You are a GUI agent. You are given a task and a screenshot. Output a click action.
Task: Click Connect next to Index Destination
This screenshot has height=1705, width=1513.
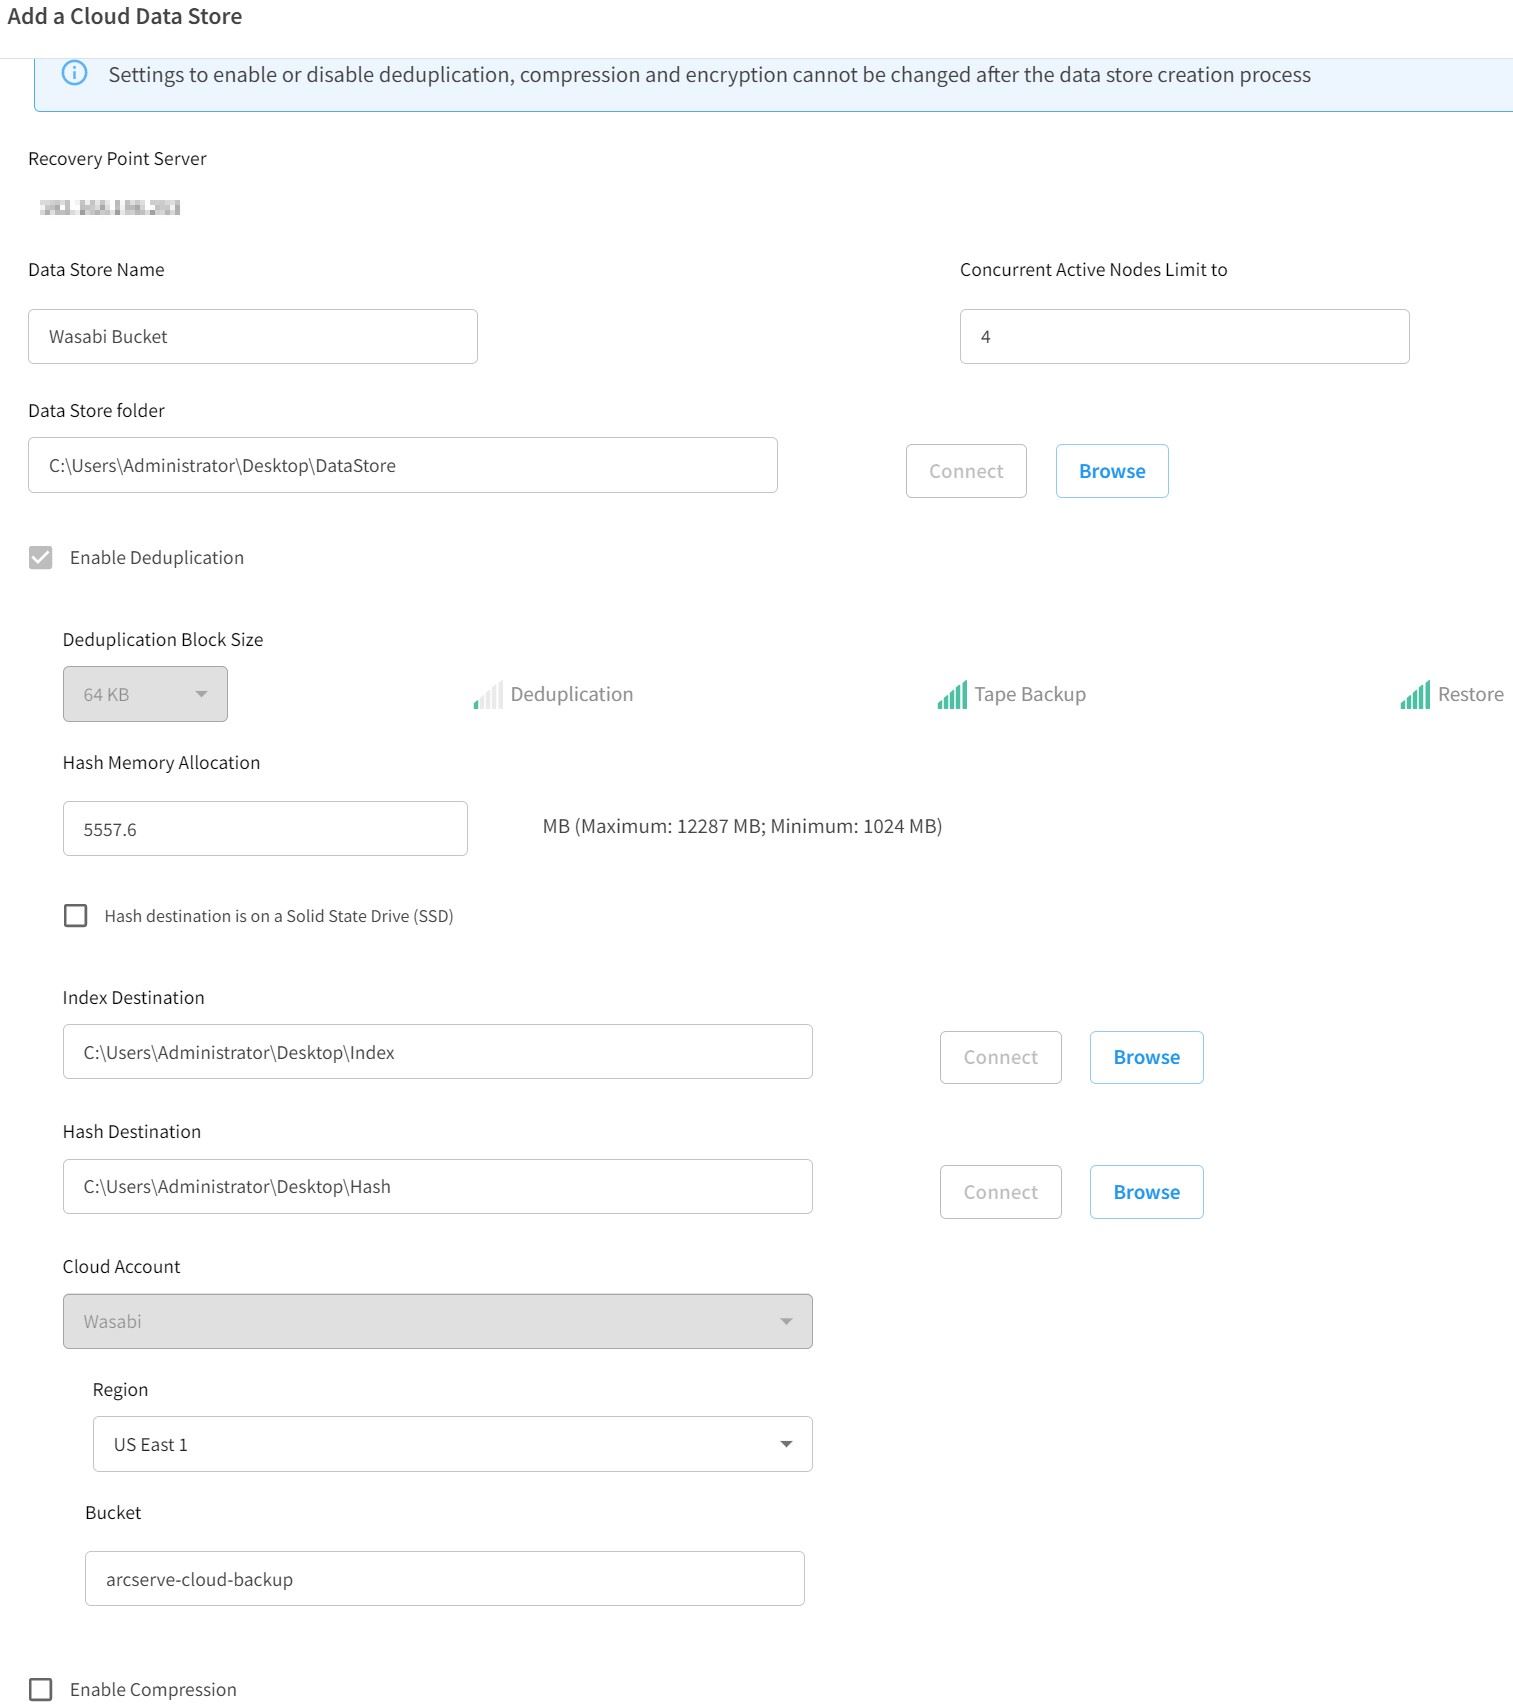pos(1000,1057)
